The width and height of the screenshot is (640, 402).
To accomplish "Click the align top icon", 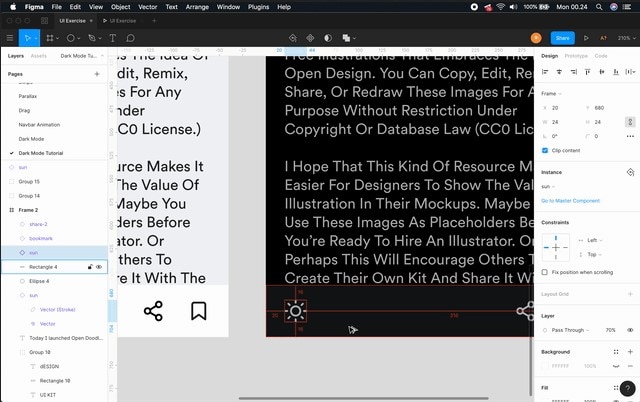I will [587, 72].
